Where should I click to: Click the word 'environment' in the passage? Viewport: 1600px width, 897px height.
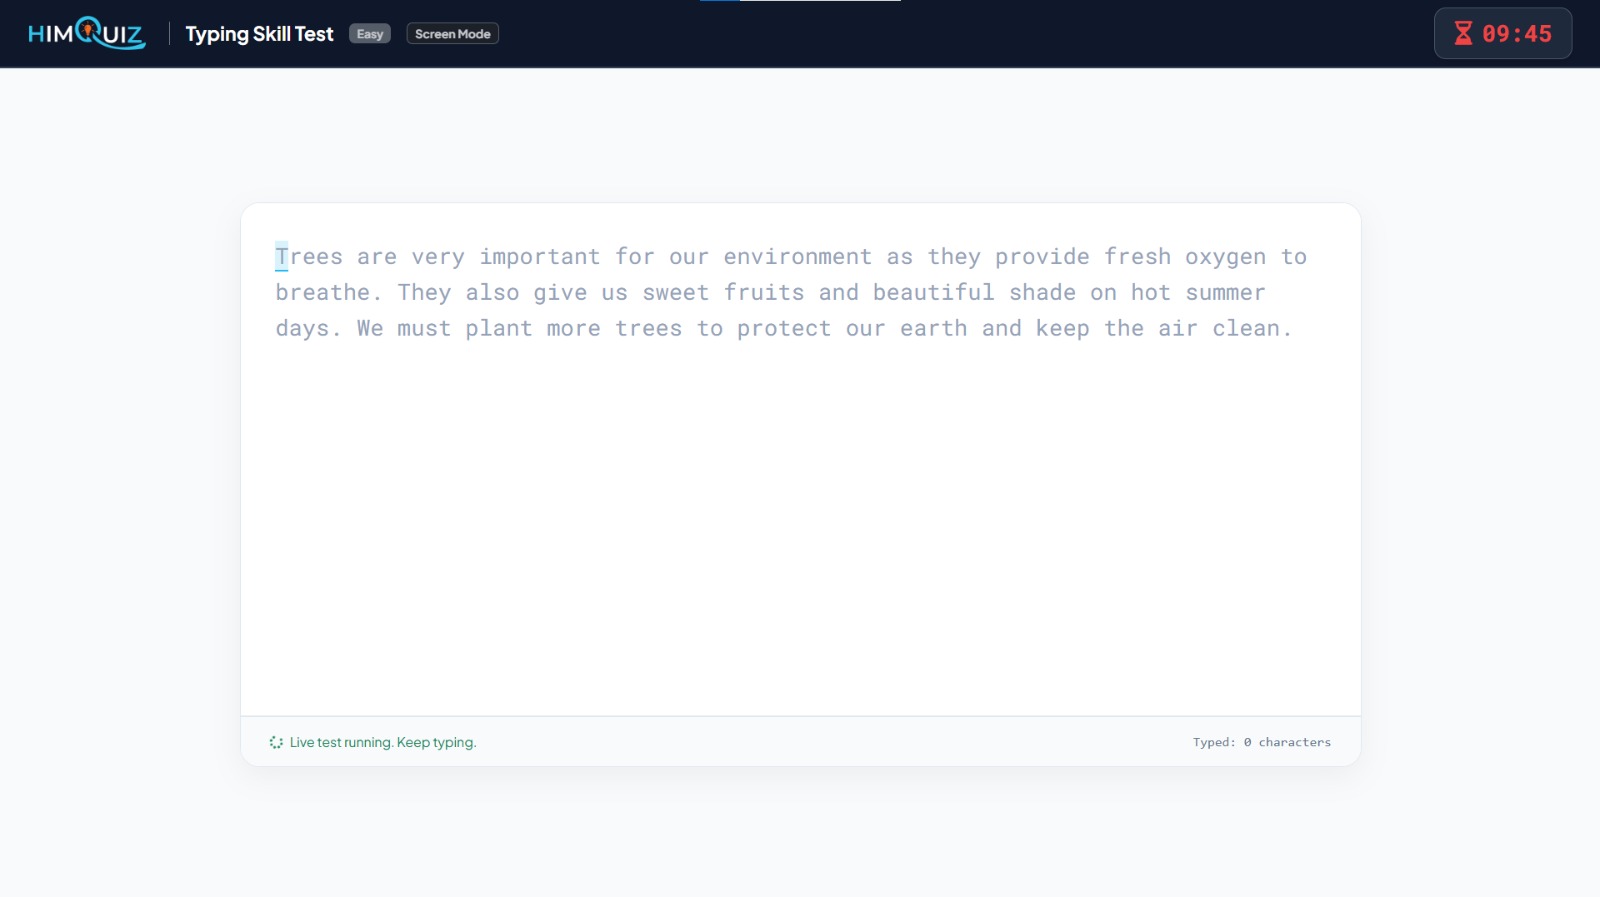coord(798,257)
